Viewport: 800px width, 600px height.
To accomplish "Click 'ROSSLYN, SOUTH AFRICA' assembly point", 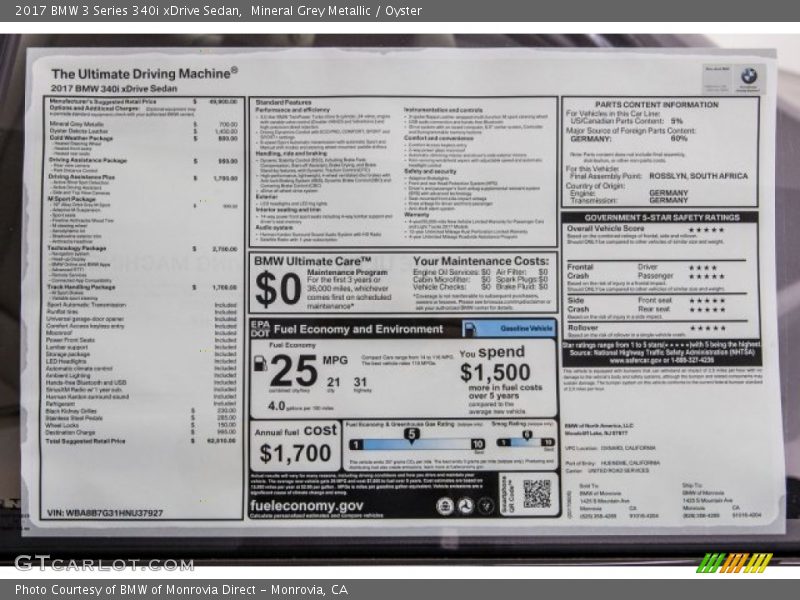I will point(698,176).
